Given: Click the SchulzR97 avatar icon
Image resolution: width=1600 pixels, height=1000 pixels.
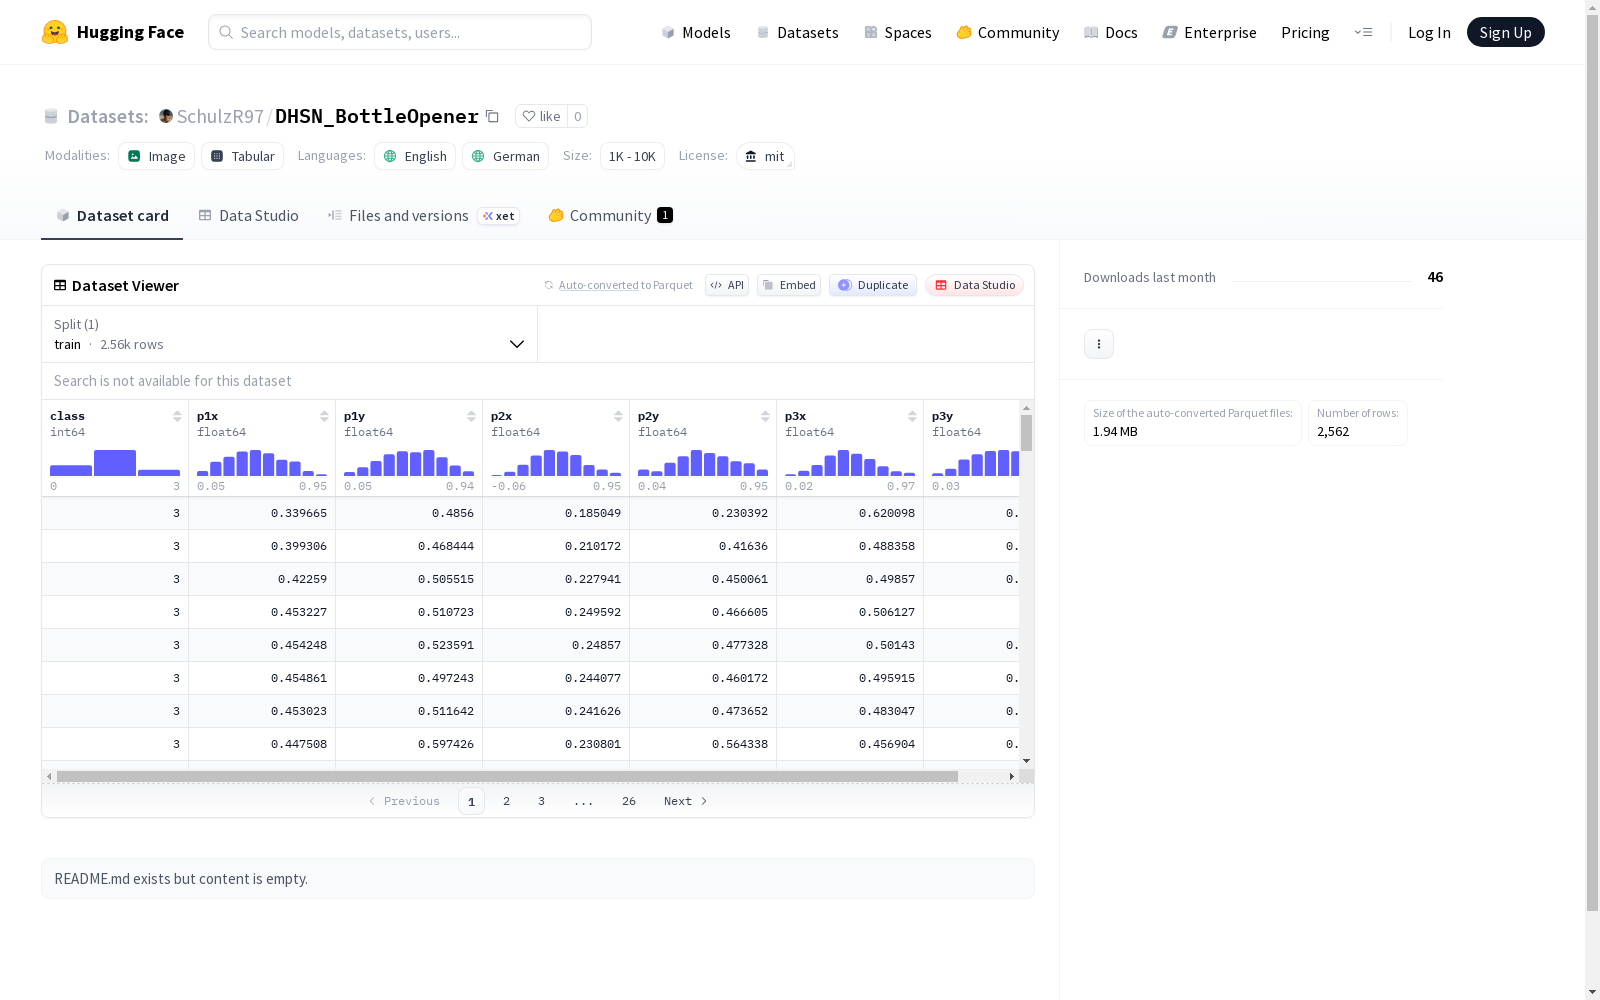Looking at the screenshot, I should pos(166,116).
